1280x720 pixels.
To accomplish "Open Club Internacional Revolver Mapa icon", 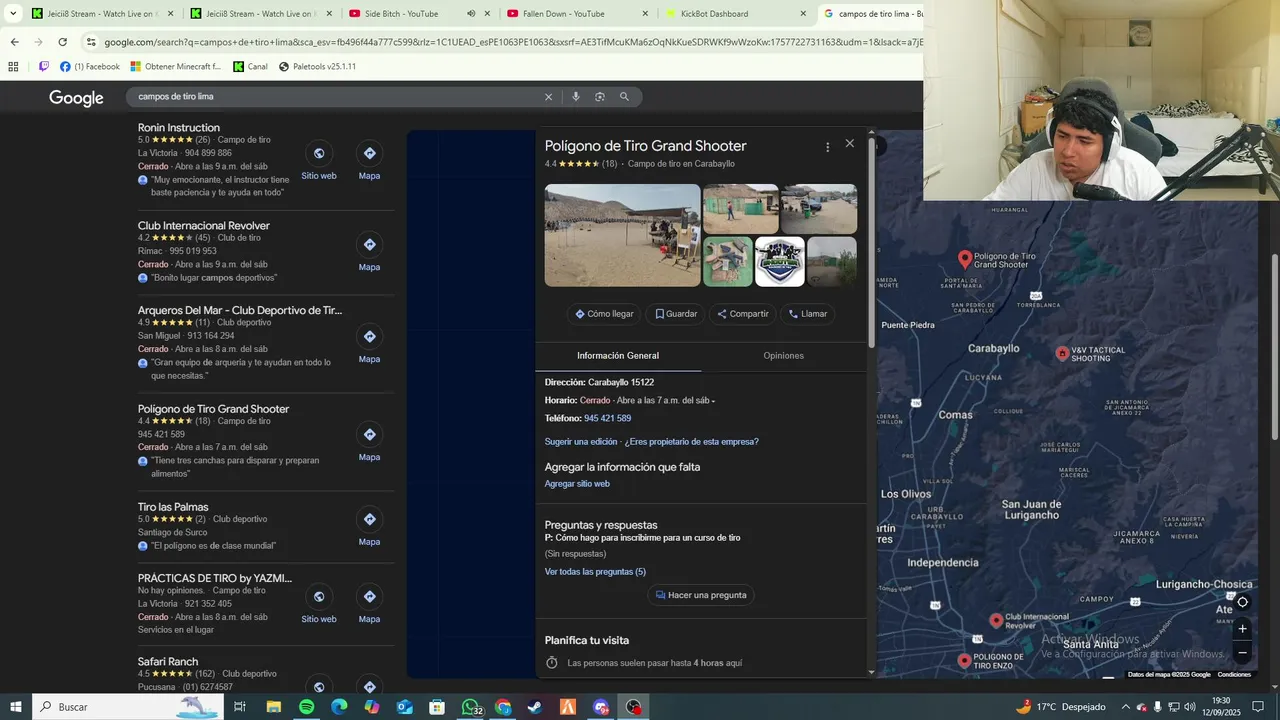I will [370, 245].
